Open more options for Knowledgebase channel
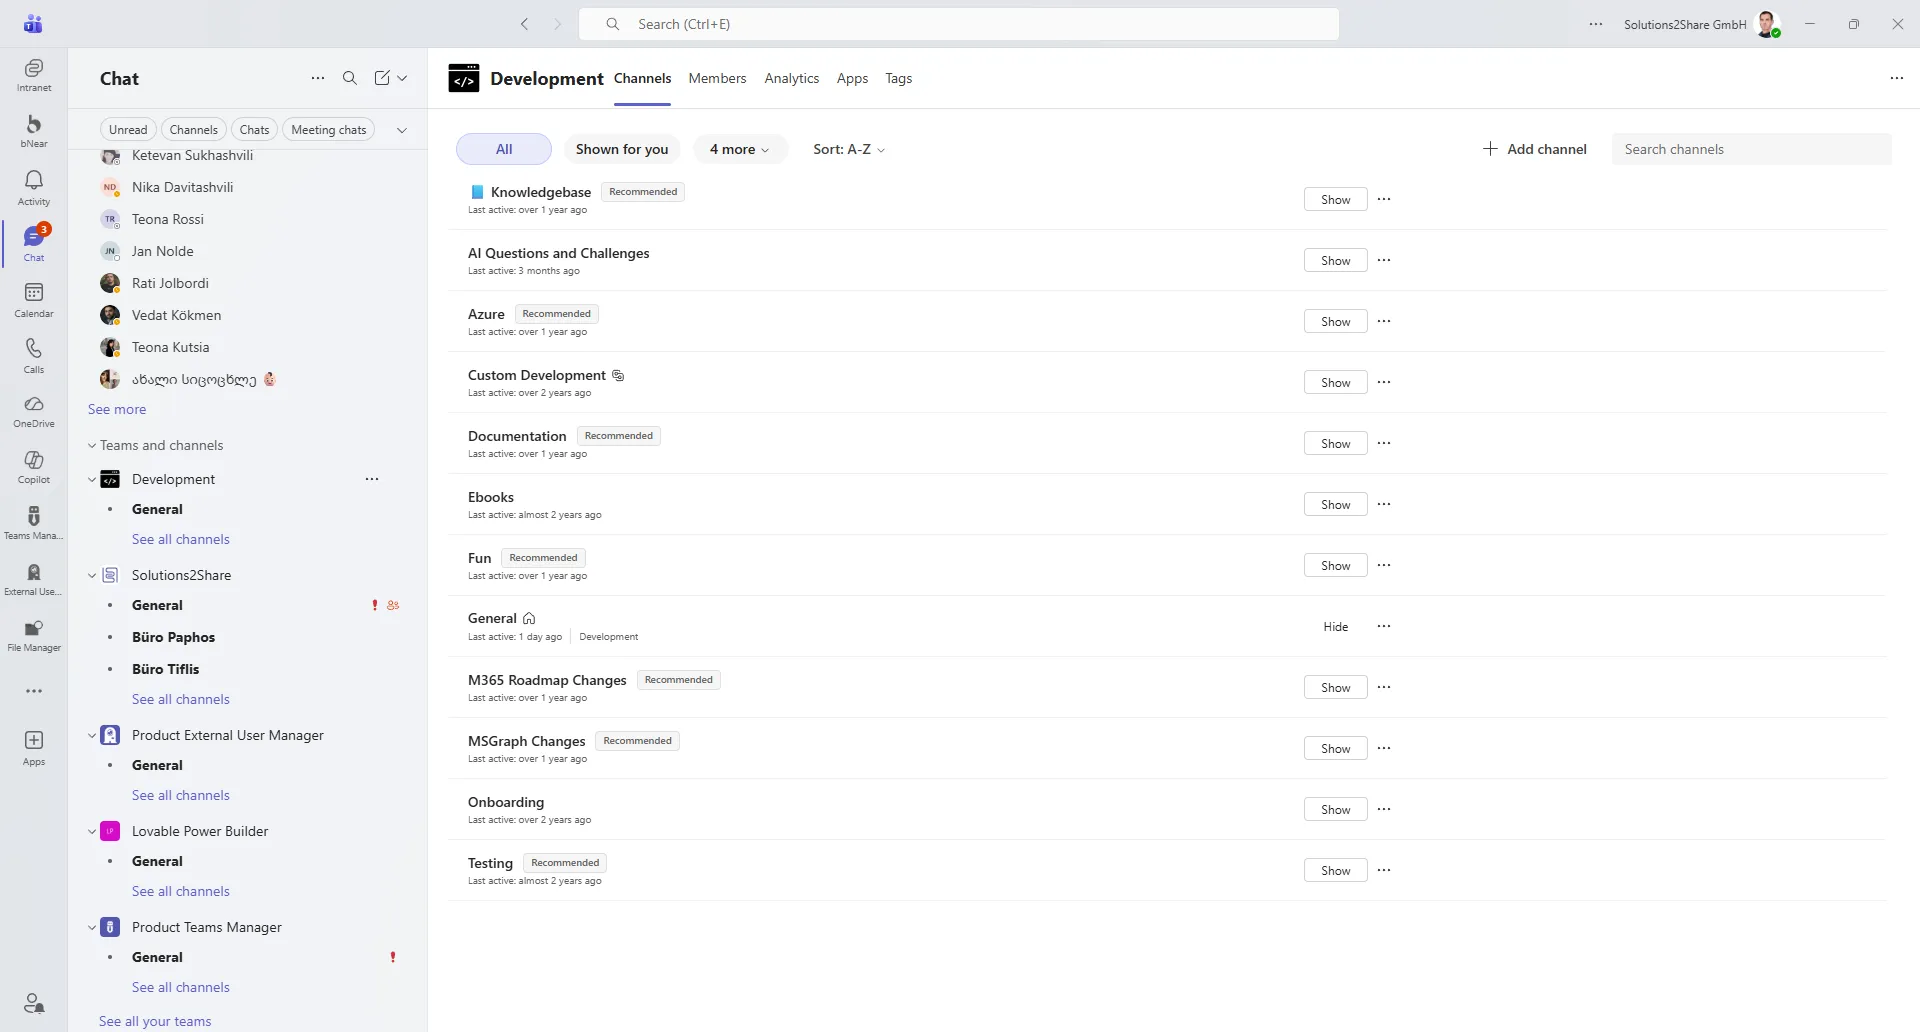 coord(1384,199)
